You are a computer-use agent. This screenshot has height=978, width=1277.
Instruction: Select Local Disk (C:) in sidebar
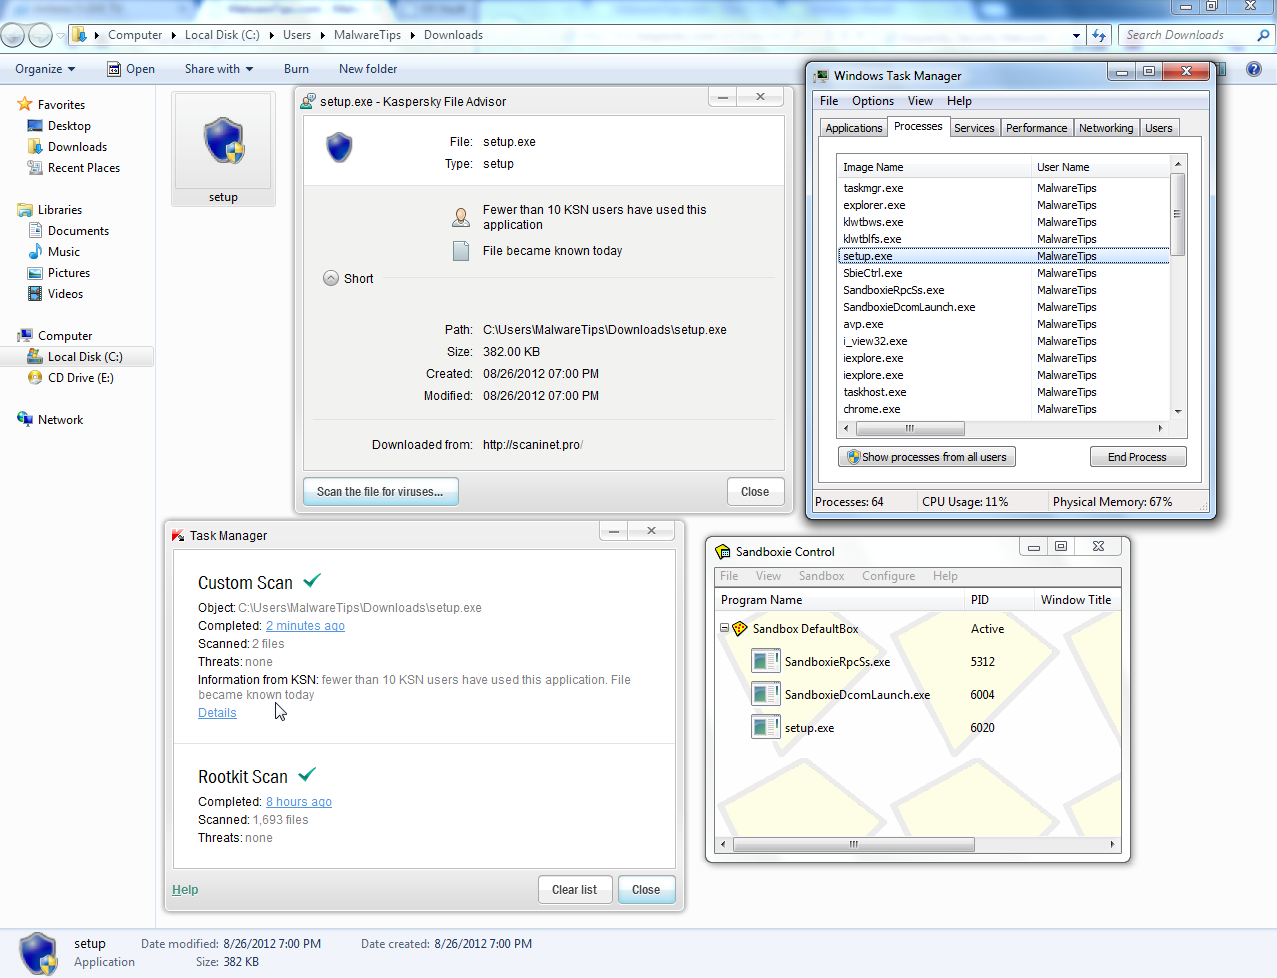[85, 357]
